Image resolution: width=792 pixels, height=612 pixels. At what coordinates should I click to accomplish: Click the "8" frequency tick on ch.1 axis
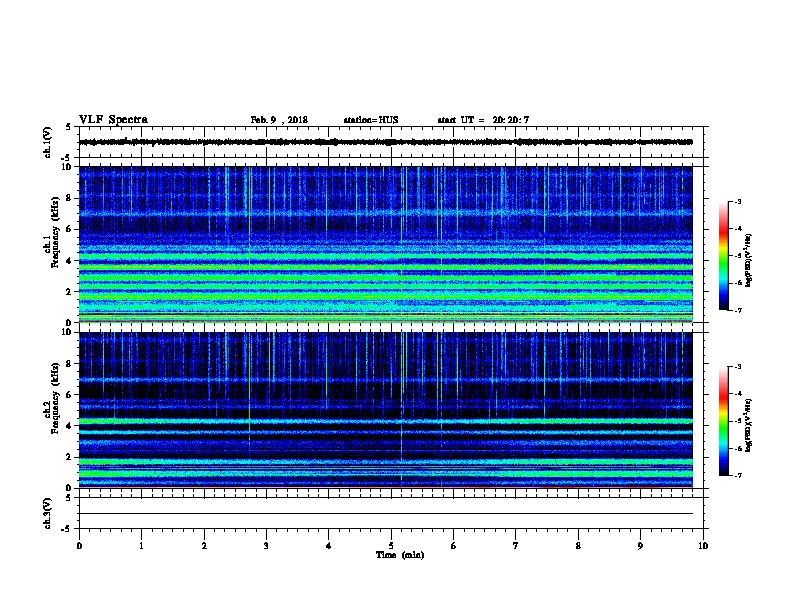(70, 198)
